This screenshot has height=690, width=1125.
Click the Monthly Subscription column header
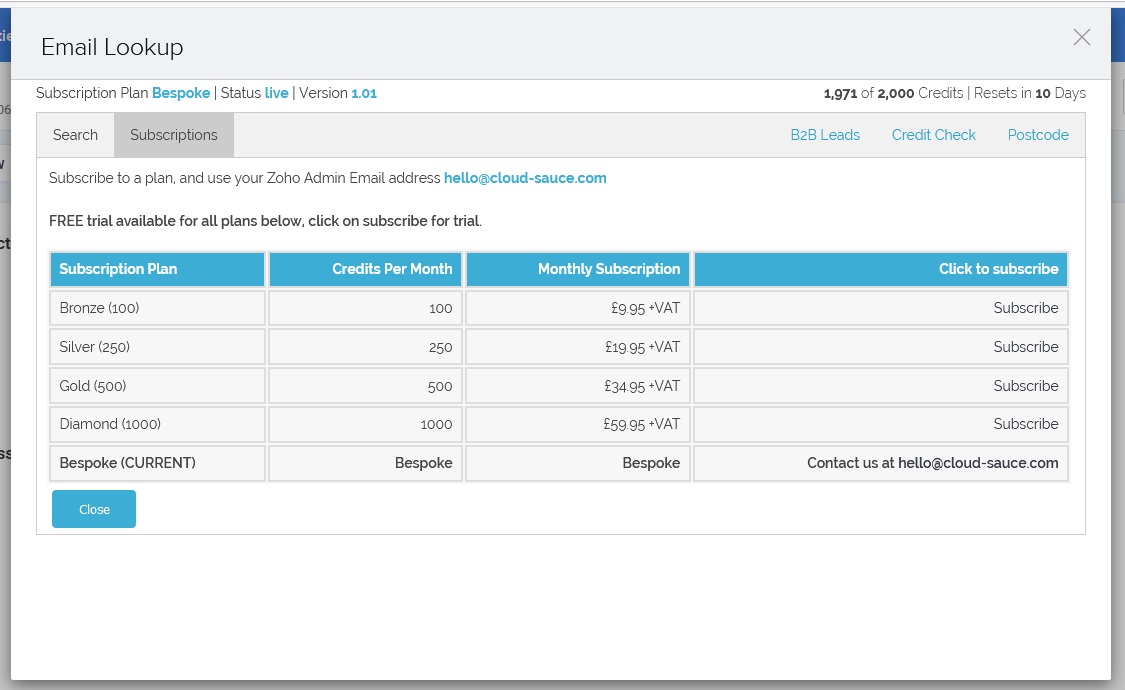(578, 269)
